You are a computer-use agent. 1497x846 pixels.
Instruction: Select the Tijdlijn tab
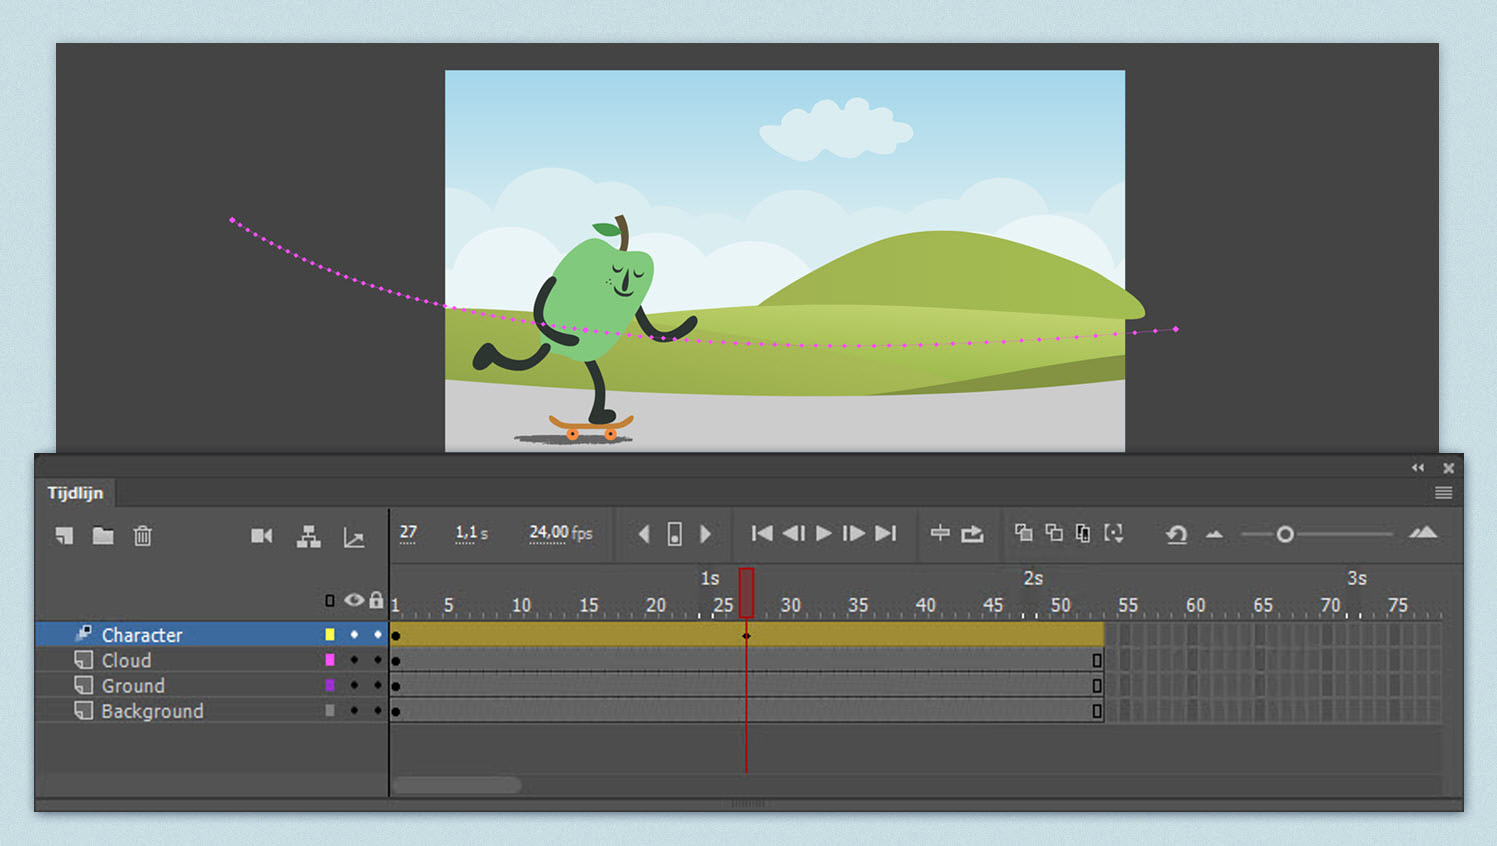click(x=76, y=493)
